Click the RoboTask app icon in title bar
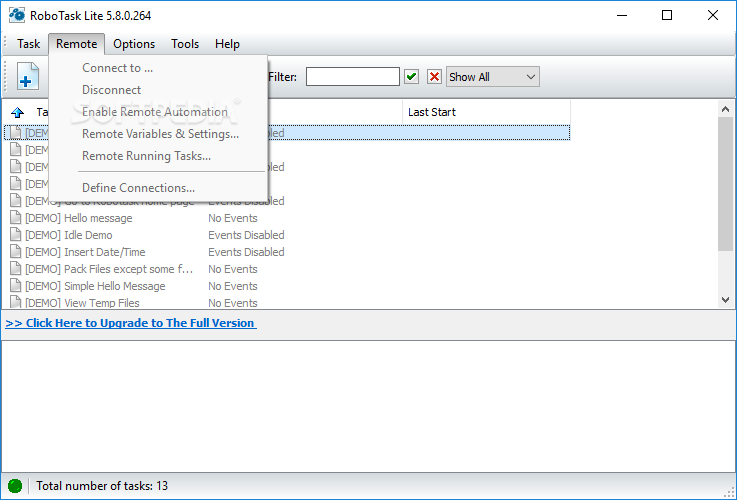The image size is (737, 500). 17,15
